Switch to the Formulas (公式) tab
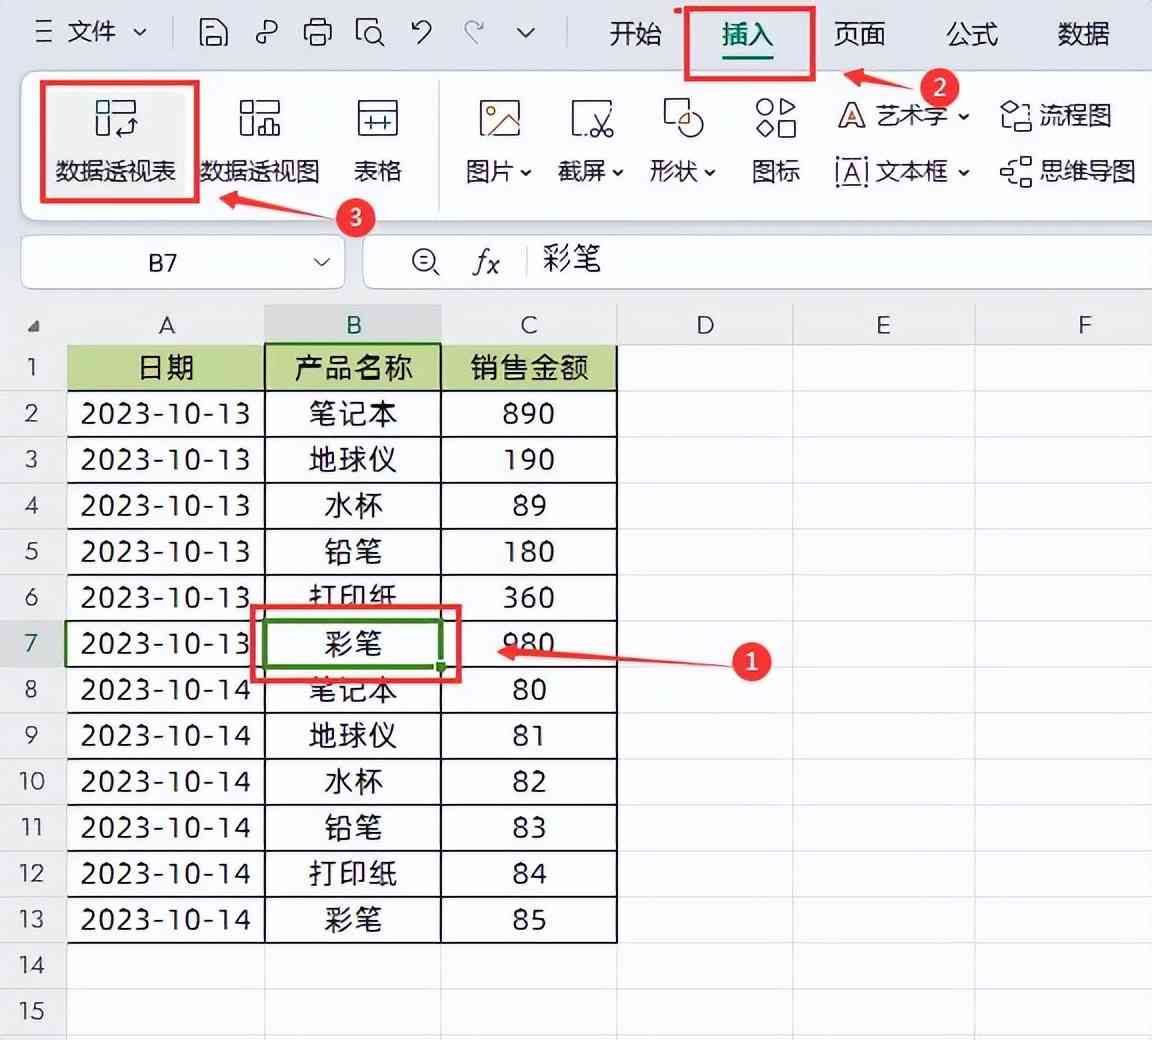This screenshot has height=1040, width=1152. [971, 34]
